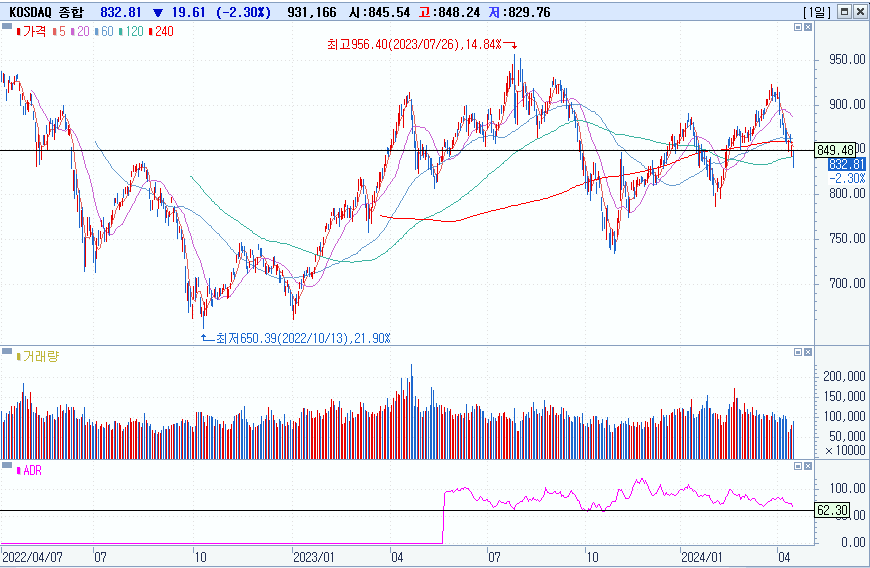Click the 700.00 price axis label
The width and height of the screenshot is (870, 568).
coord(847,283)
